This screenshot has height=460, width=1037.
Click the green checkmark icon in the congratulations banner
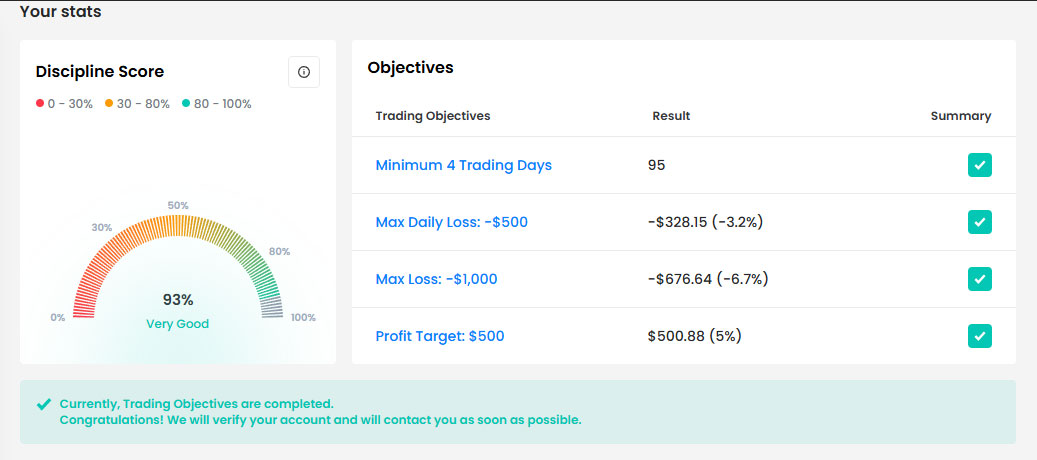pyautogui.click(x=43, y=404)
